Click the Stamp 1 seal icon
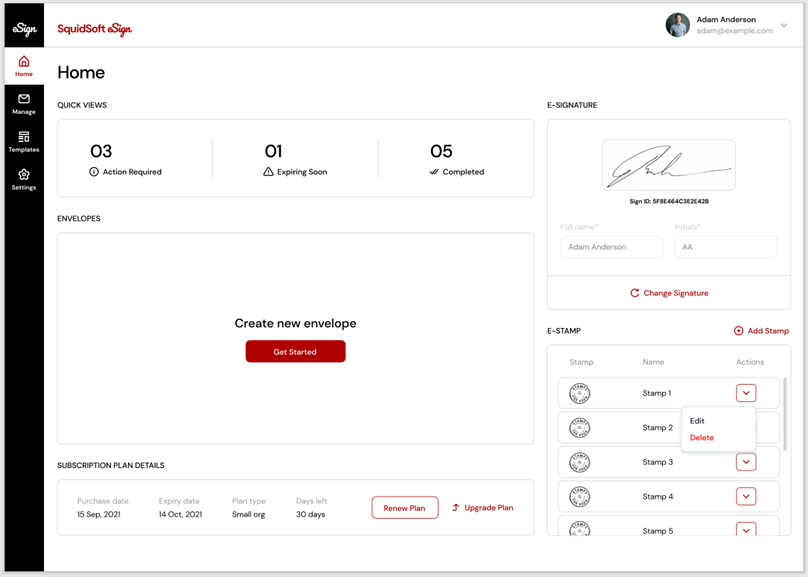Image resolution: width=809 pixels, height=577 pixels. 579,393
